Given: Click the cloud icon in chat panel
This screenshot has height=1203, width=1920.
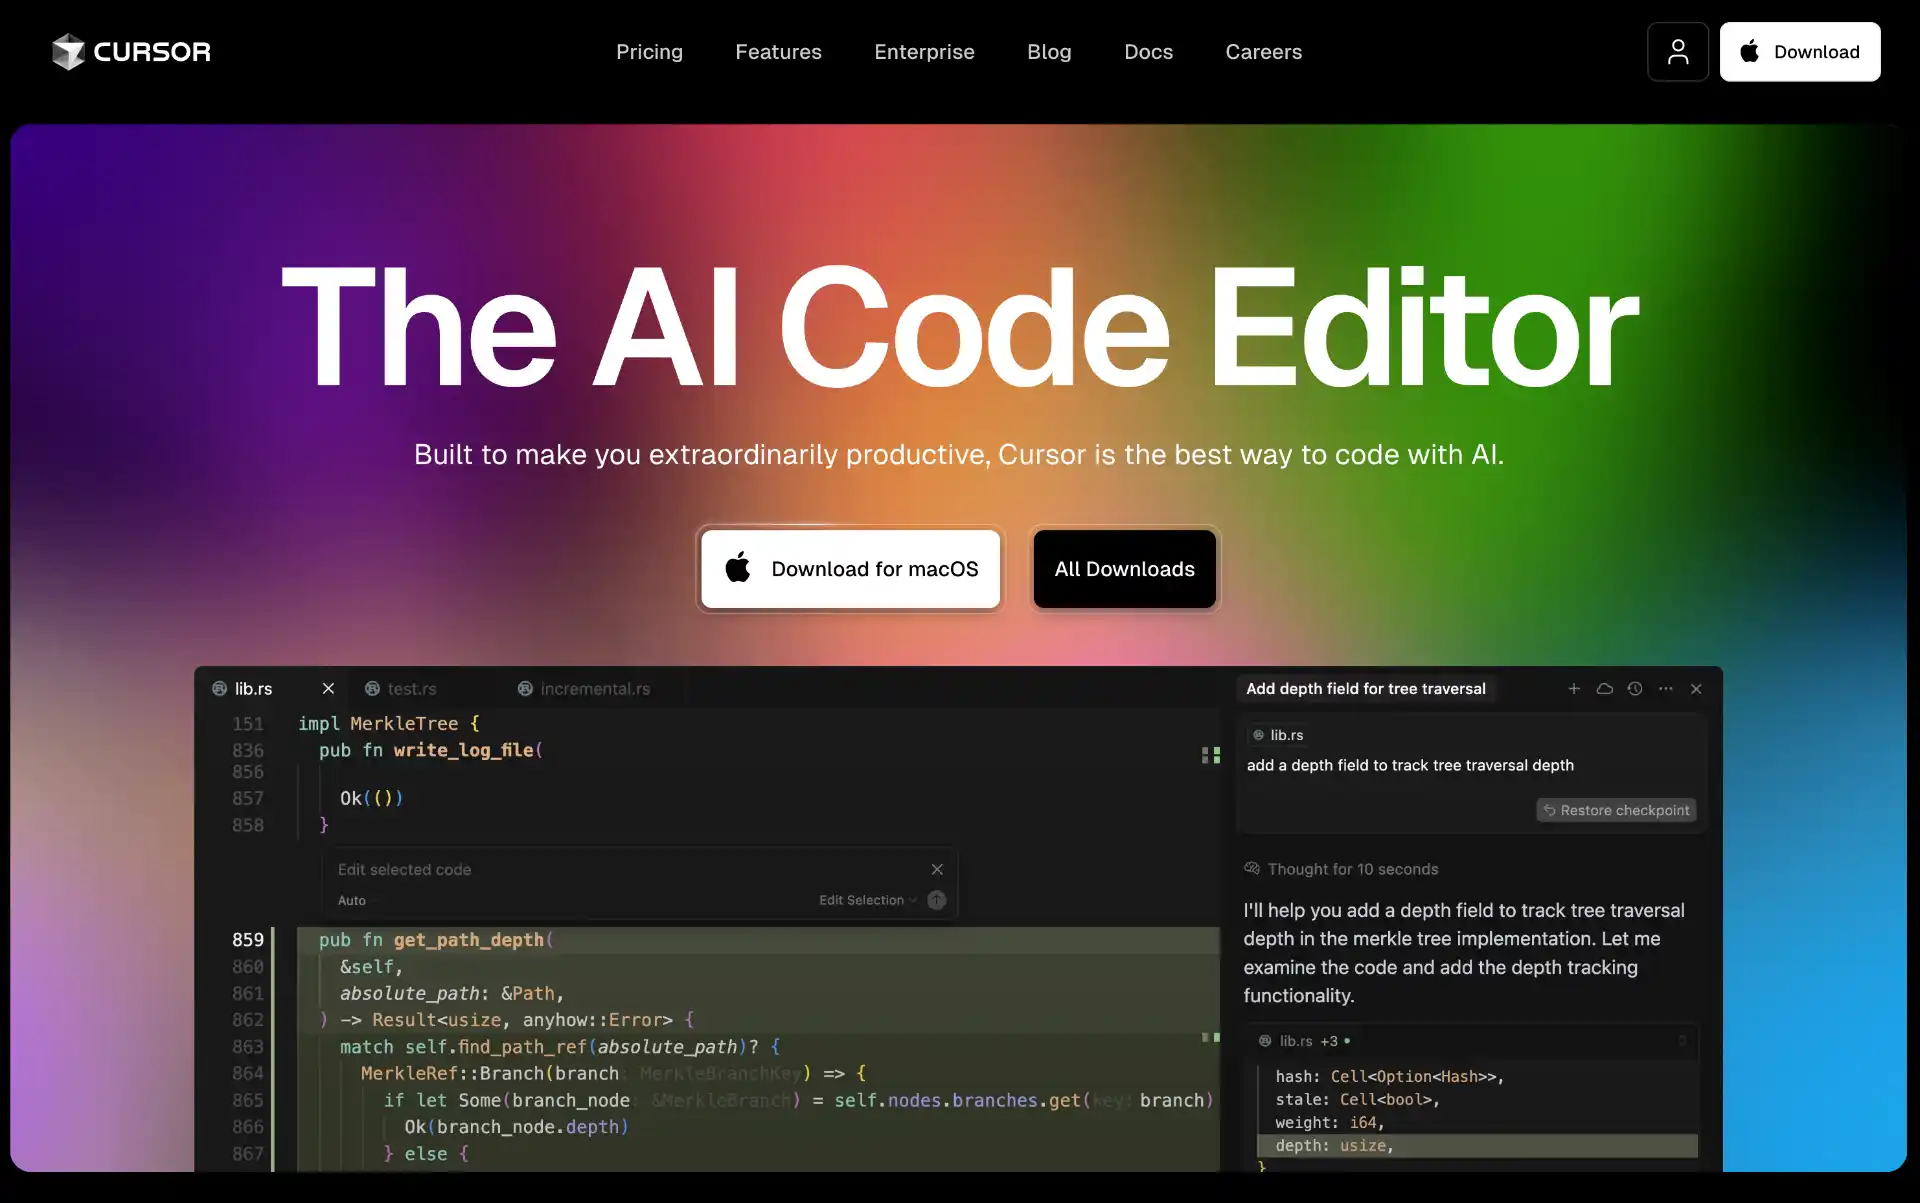Looking at the screenshot, I should click(x=1604, y=689).
